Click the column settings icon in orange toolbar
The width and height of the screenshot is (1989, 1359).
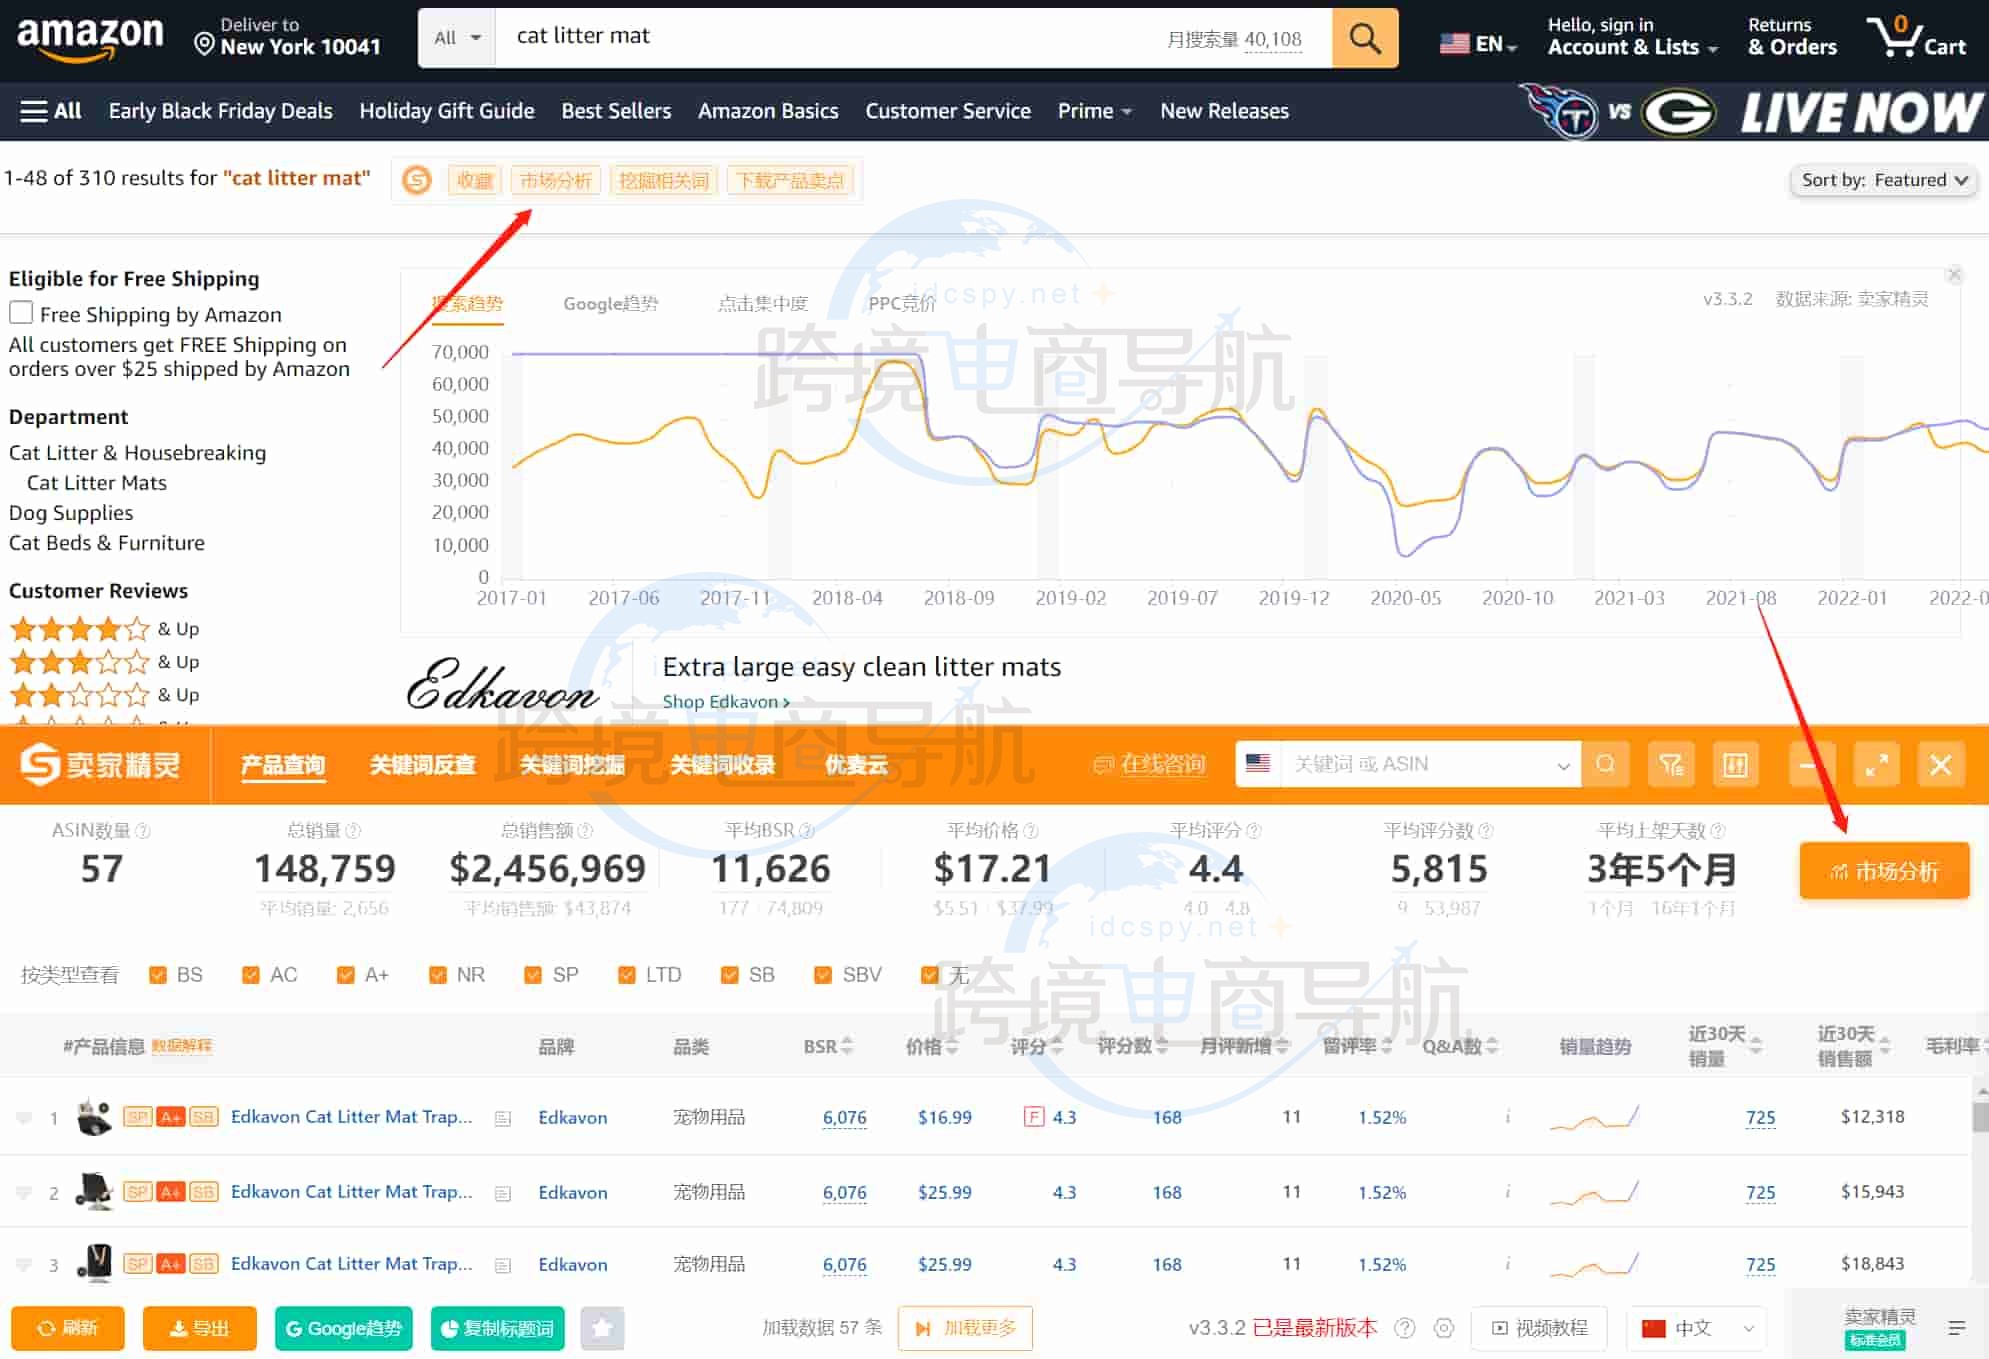tap(1735, 765)
